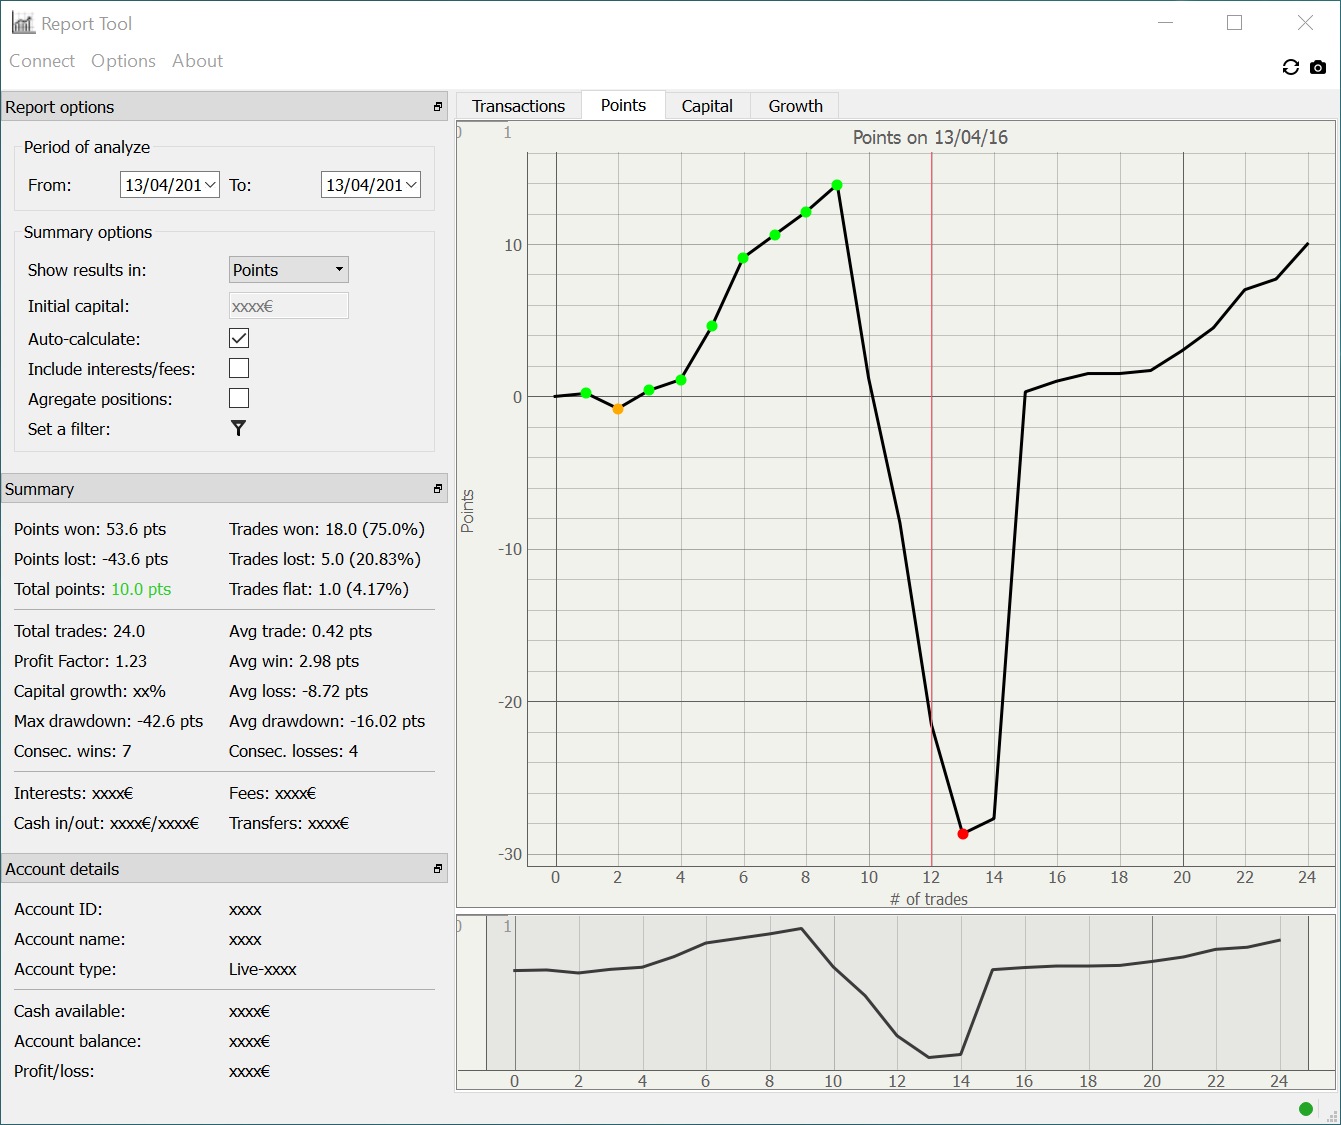This screenshot has height=1125, width=1341.
Task: Click the orange marker at trade 2
Action: (618, 409)
